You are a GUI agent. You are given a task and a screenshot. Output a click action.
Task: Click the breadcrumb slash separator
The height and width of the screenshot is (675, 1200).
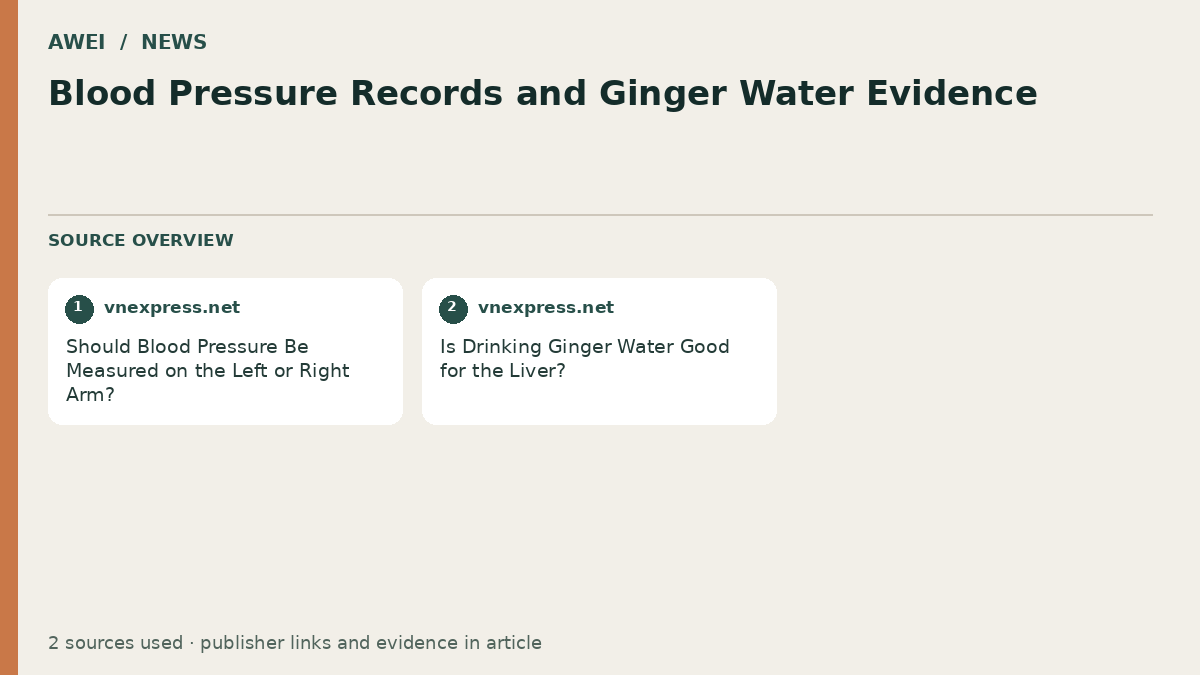[123, 42]
